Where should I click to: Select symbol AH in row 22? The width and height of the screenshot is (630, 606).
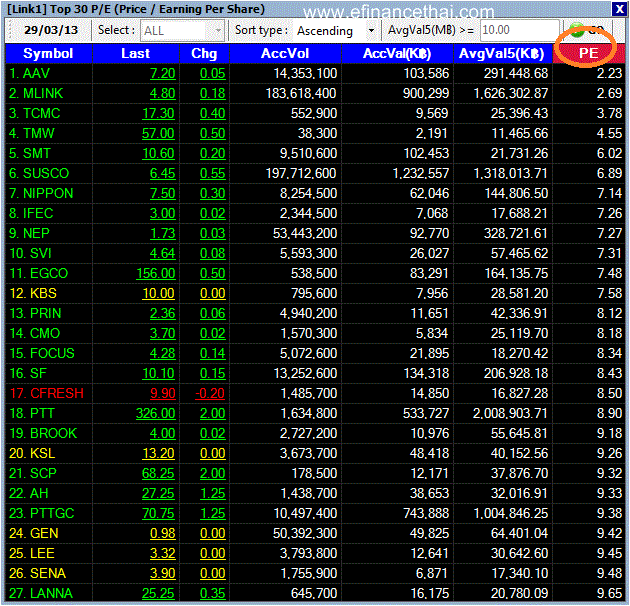click(39, 493)
